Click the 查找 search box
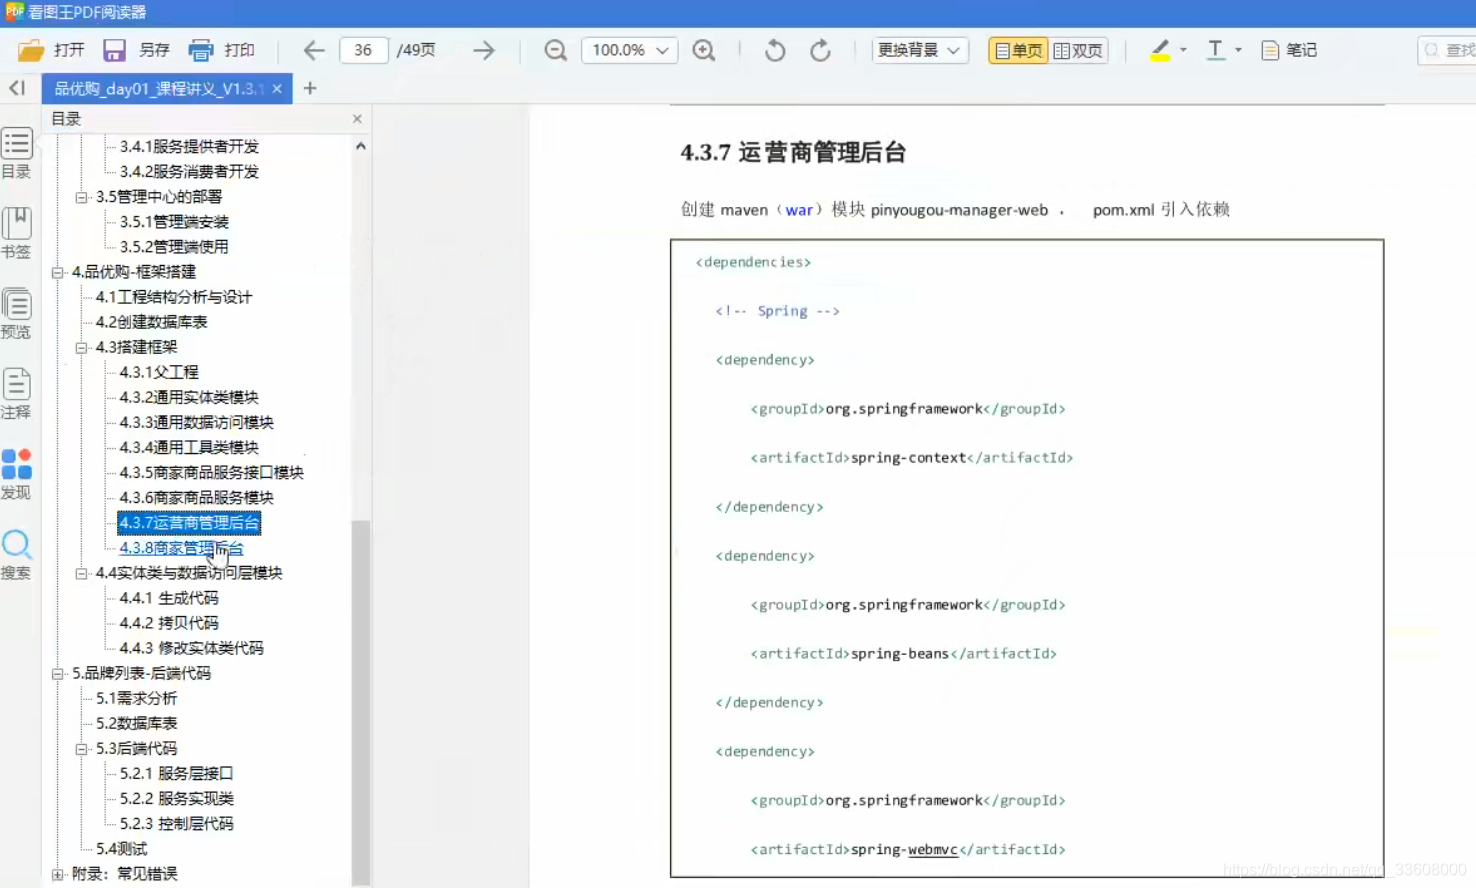 [x=1448, y=50]
